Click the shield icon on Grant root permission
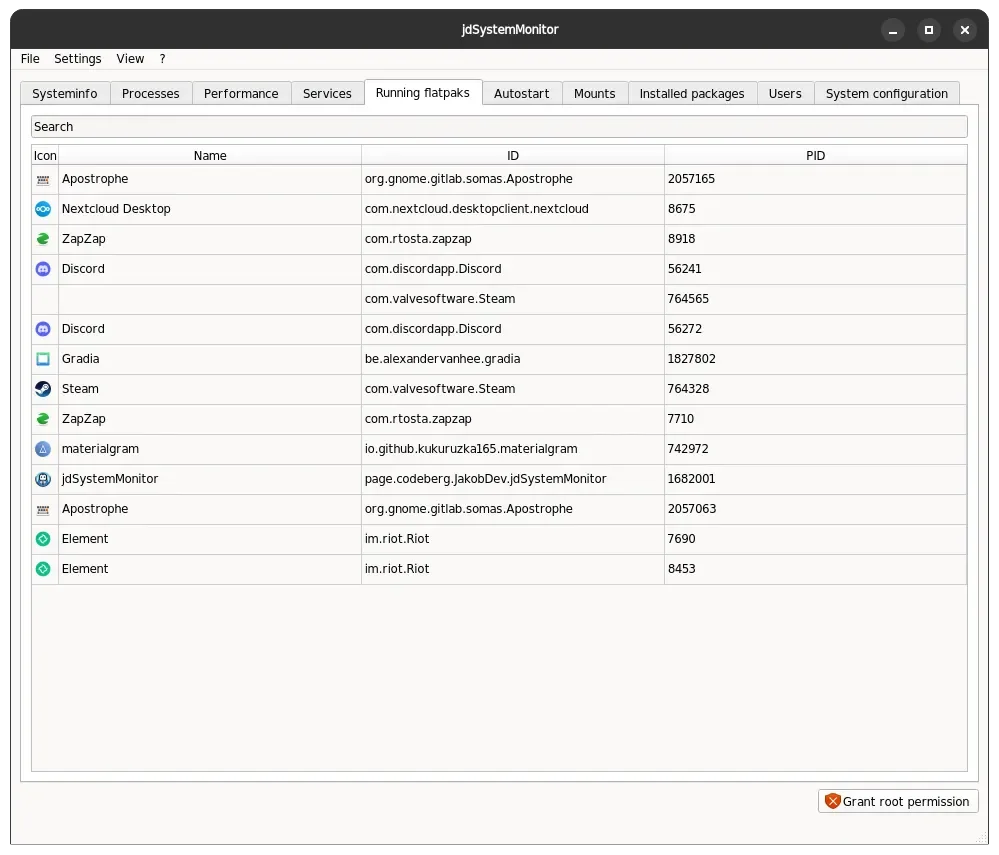This screenshot has height=855, width=999. [832, 801]
